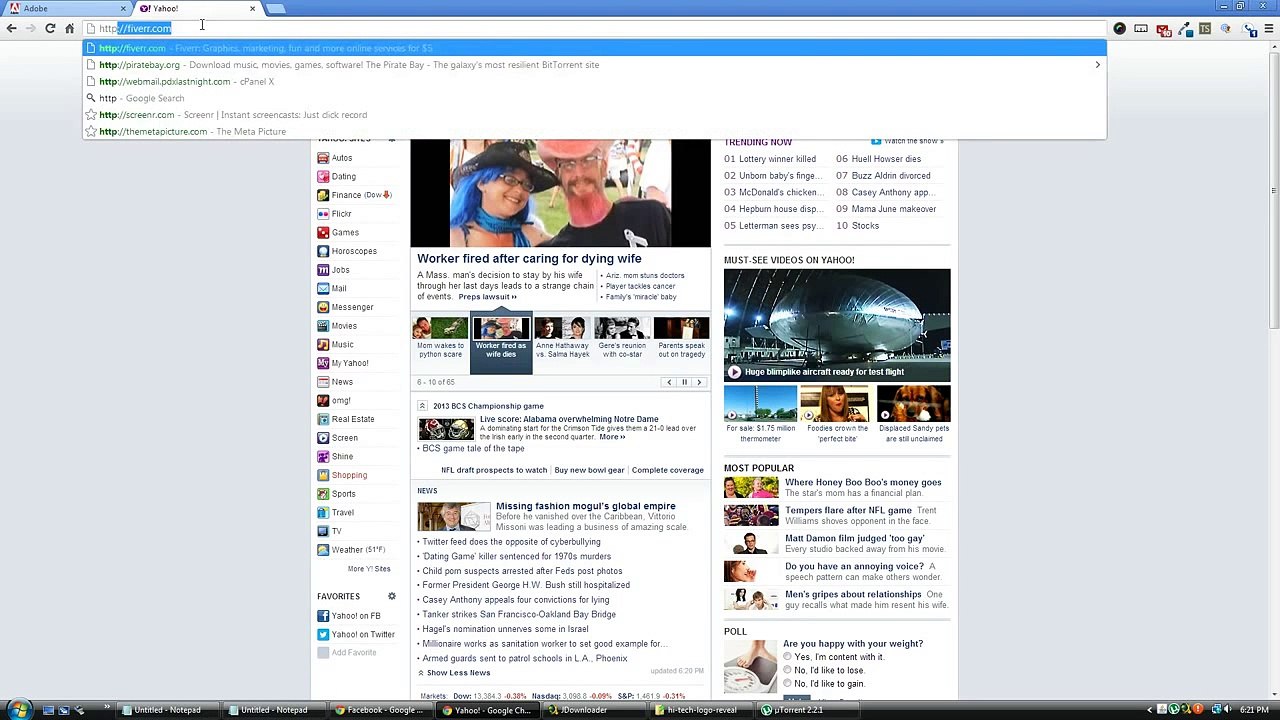The width and height of the screenshot is (1280, 720).
Task: Click Add Favorite link
Action: 354,653
